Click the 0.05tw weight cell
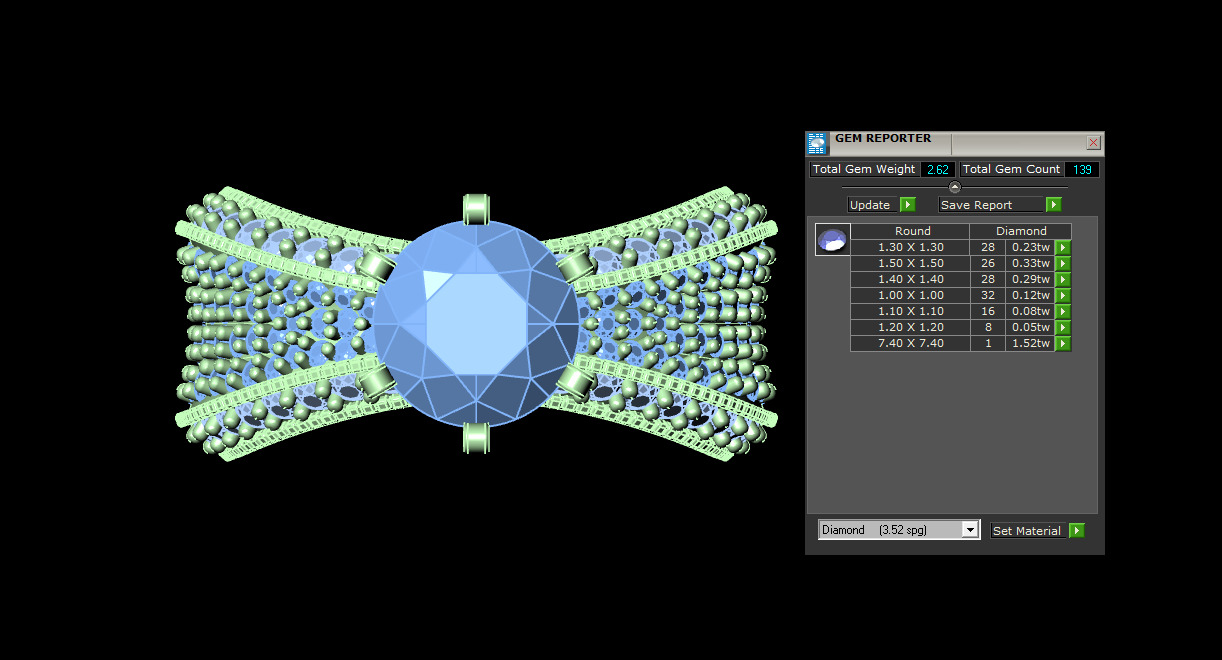 point(1030,328)
